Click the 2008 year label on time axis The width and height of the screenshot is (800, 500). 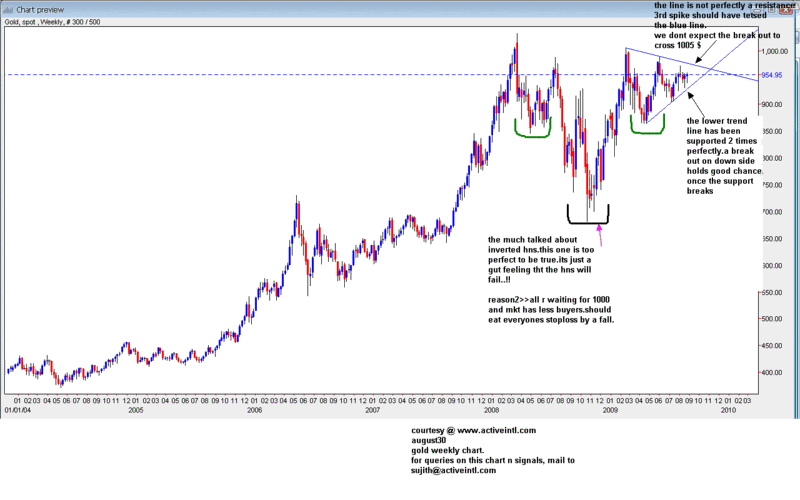tap(491, 410)
